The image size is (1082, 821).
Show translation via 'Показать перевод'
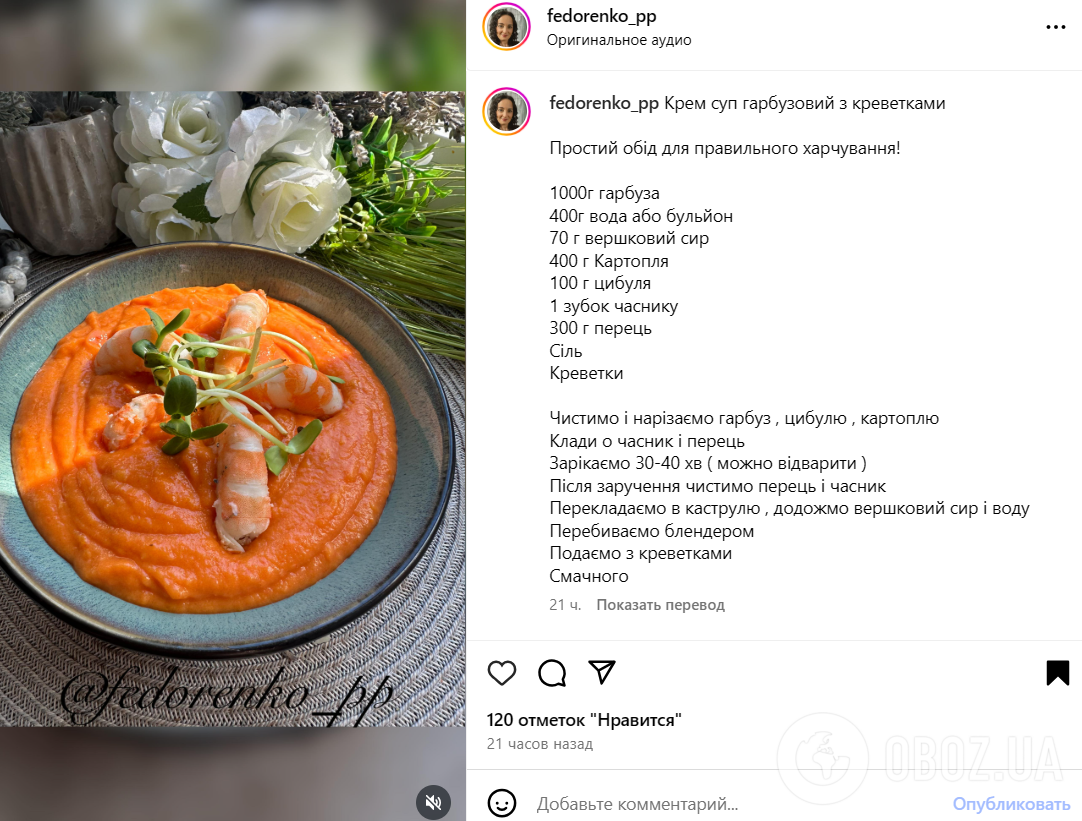660,605
